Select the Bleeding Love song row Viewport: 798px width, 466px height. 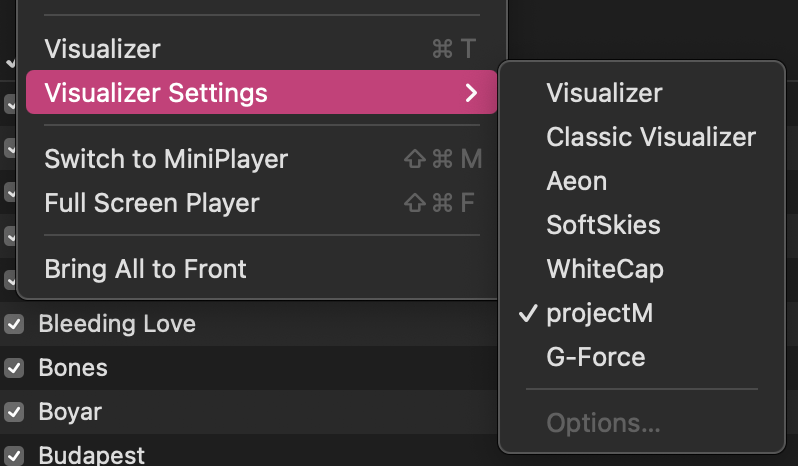[117, 324]
